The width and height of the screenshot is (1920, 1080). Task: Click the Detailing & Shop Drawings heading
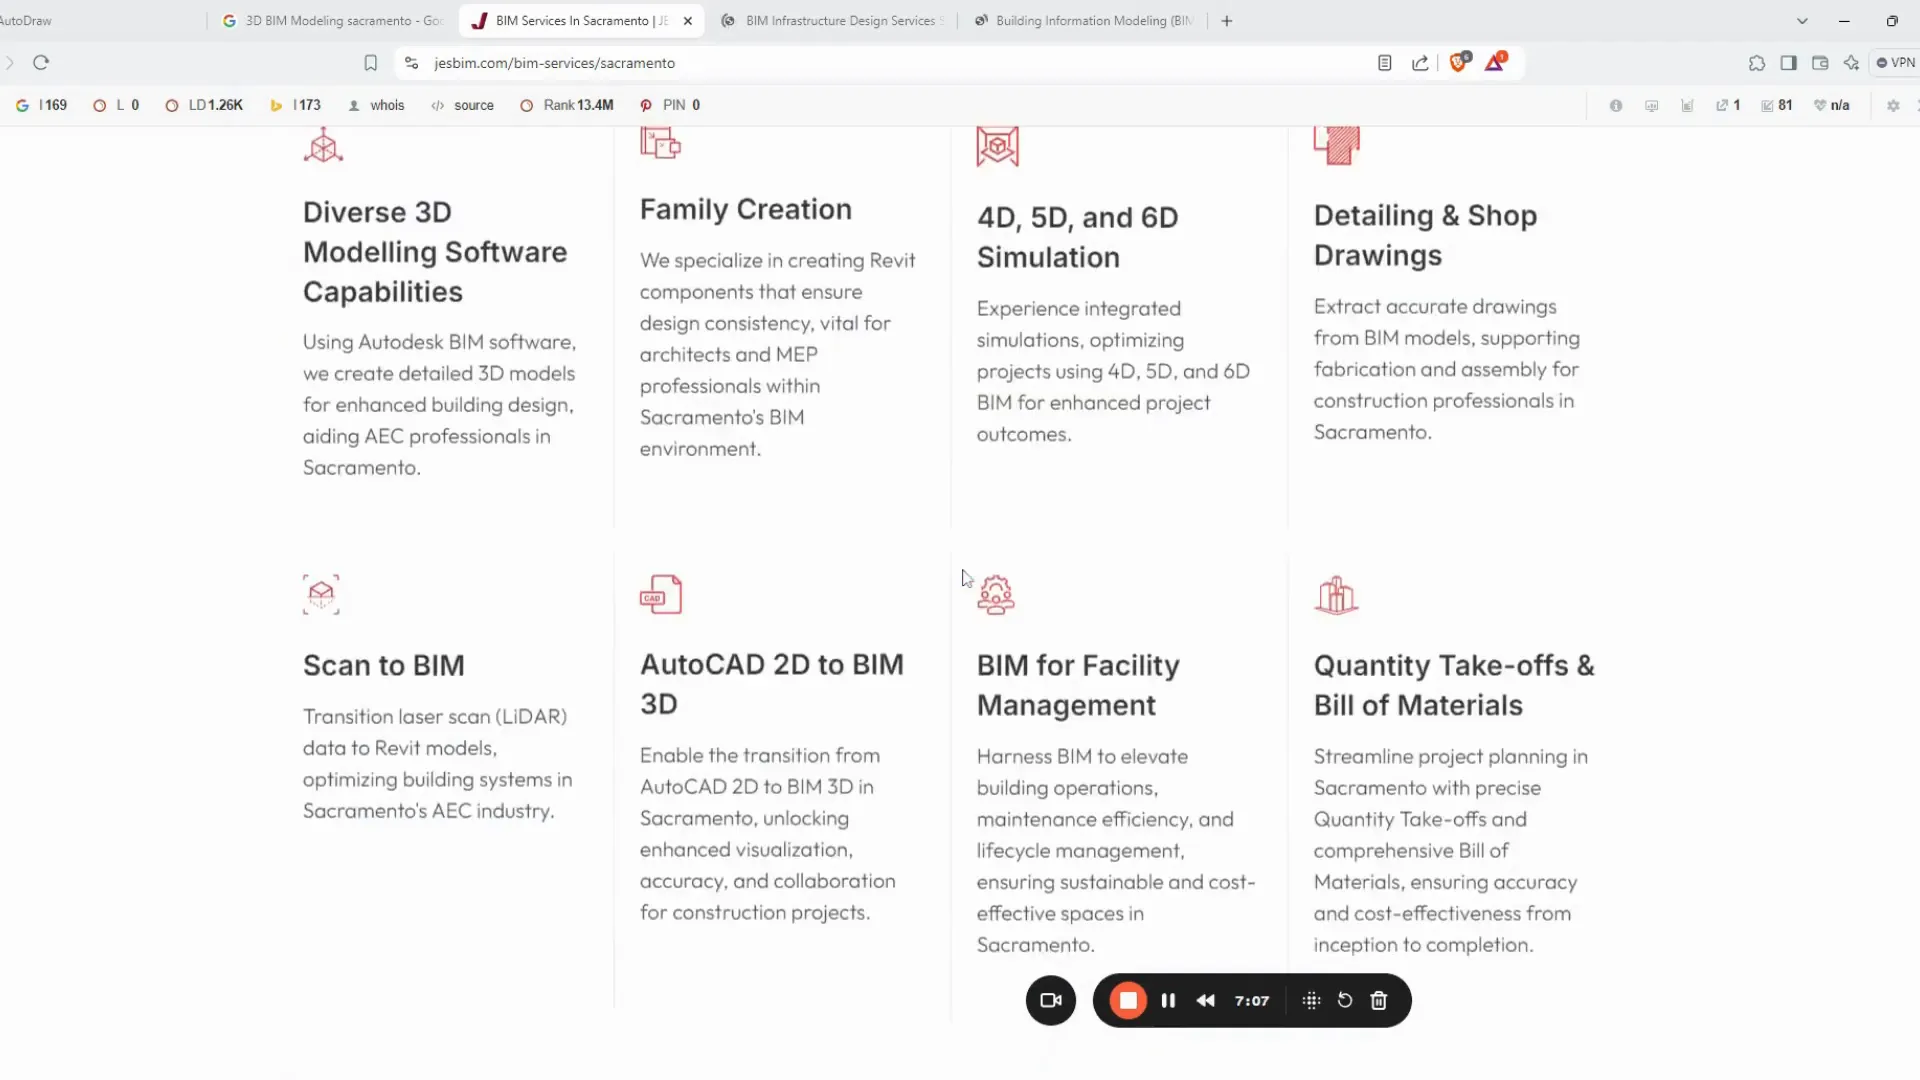1425,235
